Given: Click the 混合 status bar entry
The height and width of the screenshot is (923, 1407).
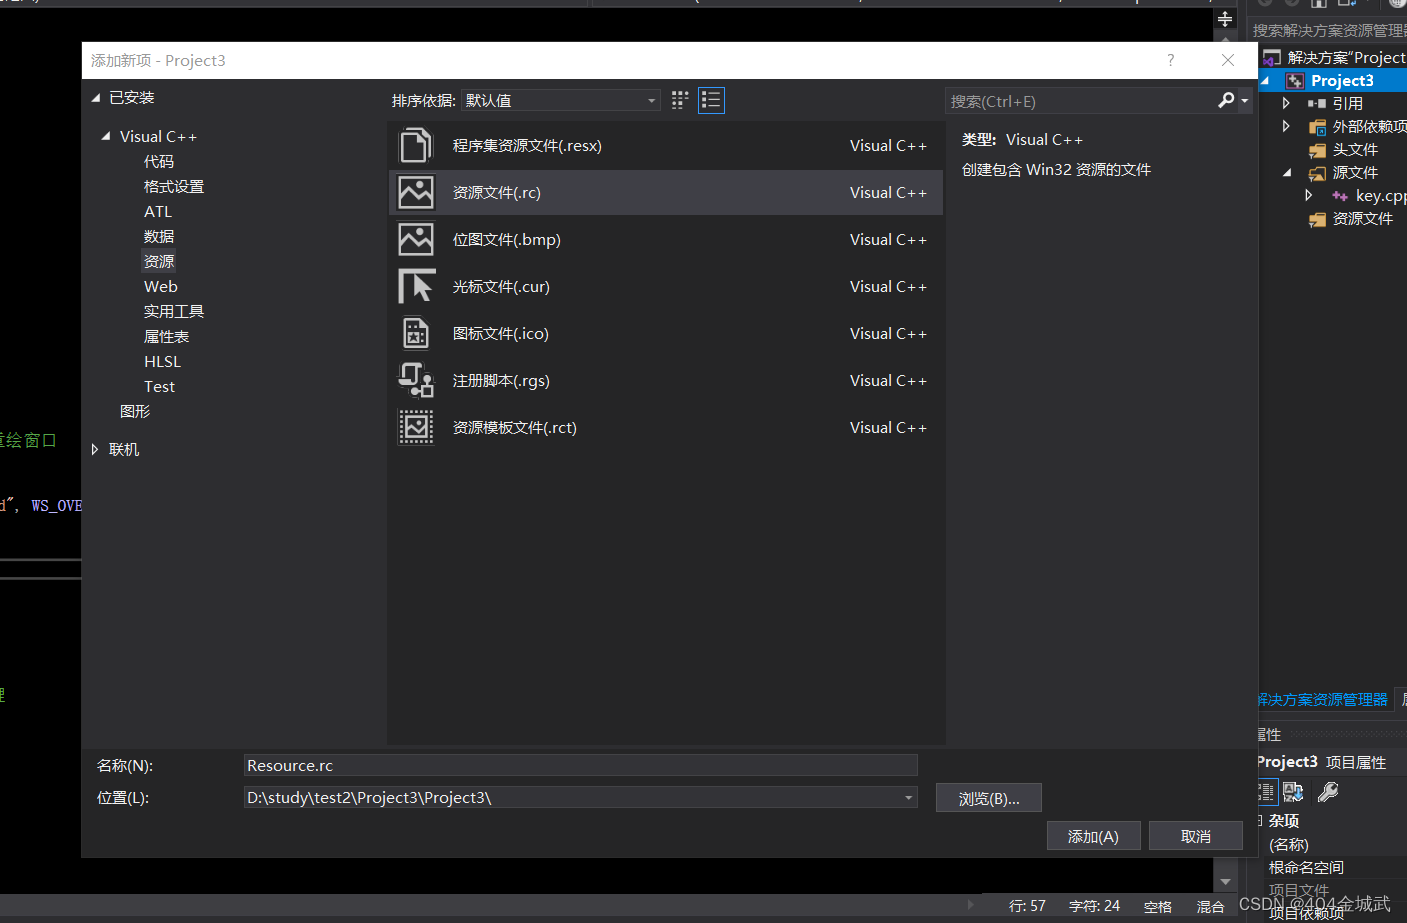Looking at the screenshot, I should tap(1211, 907).
